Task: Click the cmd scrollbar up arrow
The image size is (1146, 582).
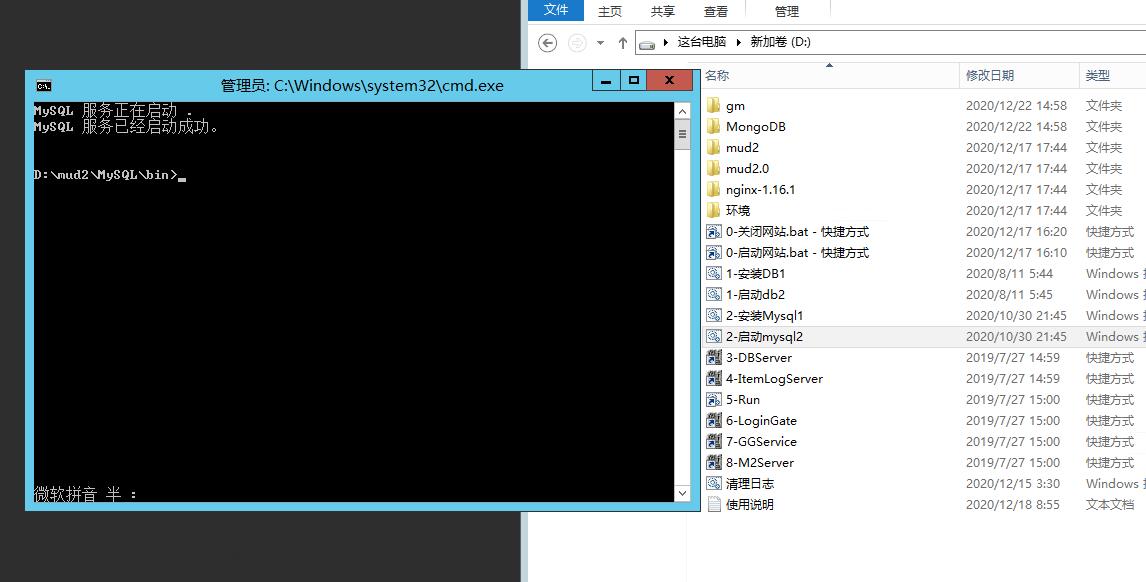Action: click(x=683, y=110)
